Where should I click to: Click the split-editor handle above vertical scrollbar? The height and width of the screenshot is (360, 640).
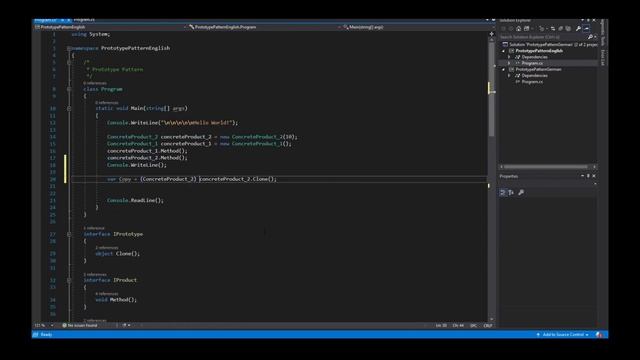click(492, 34)
